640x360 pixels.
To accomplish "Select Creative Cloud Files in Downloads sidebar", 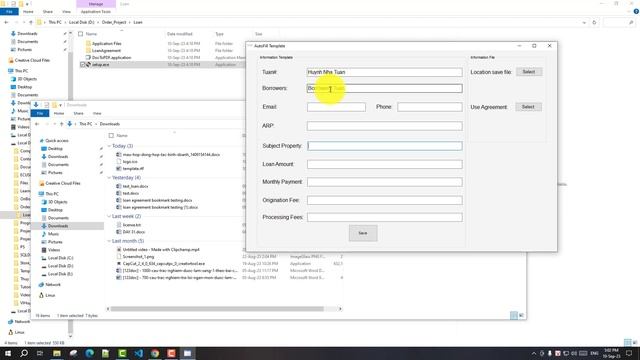I will point(62,184).
